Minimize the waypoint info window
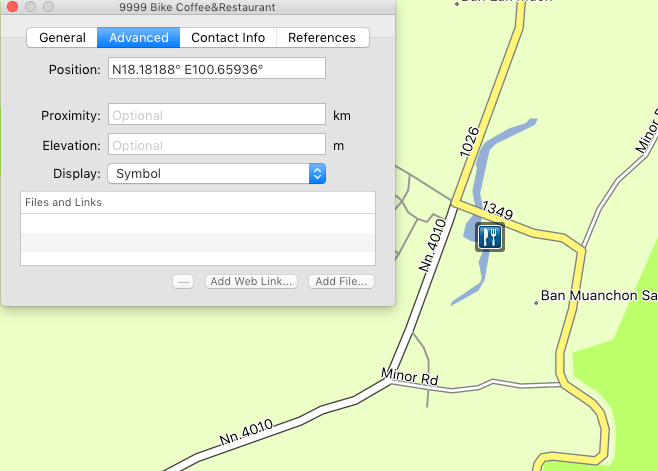Screen dimensions: 658x471 pyautogui.click(x=30, y=8)
